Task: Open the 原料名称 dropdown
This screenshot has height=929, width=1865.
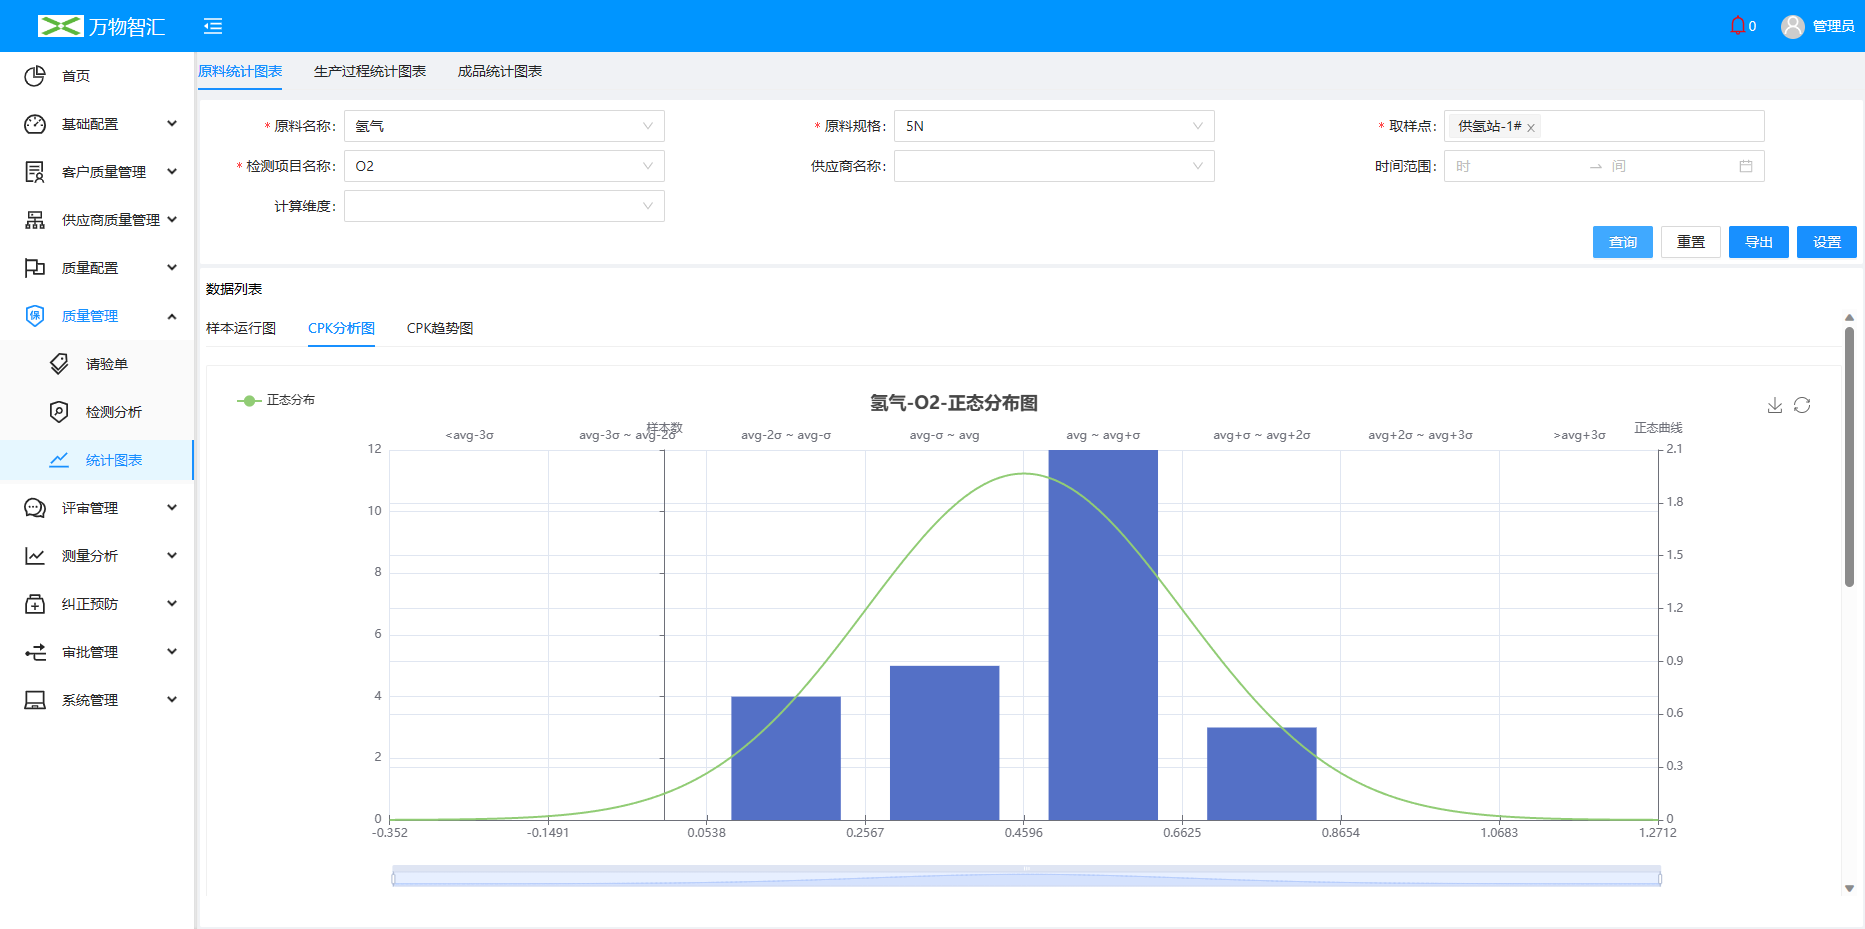Action: click(x=504, y=126)
